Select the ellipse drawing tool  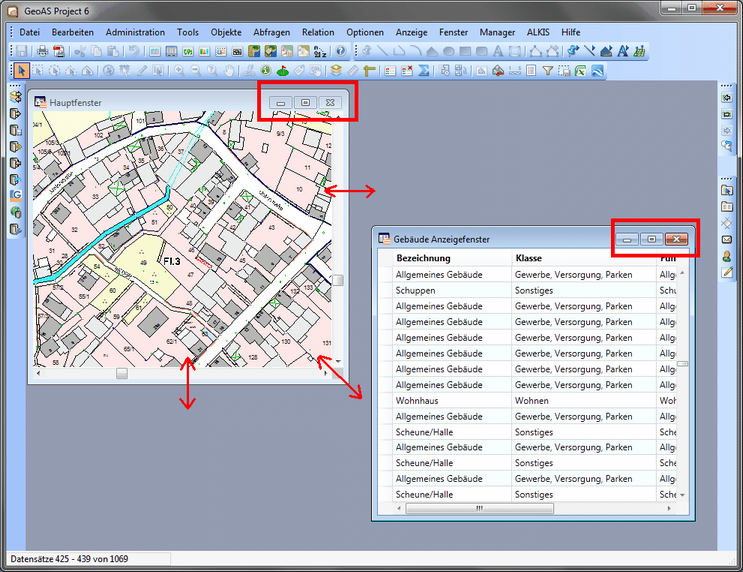[x=449, y=51]
